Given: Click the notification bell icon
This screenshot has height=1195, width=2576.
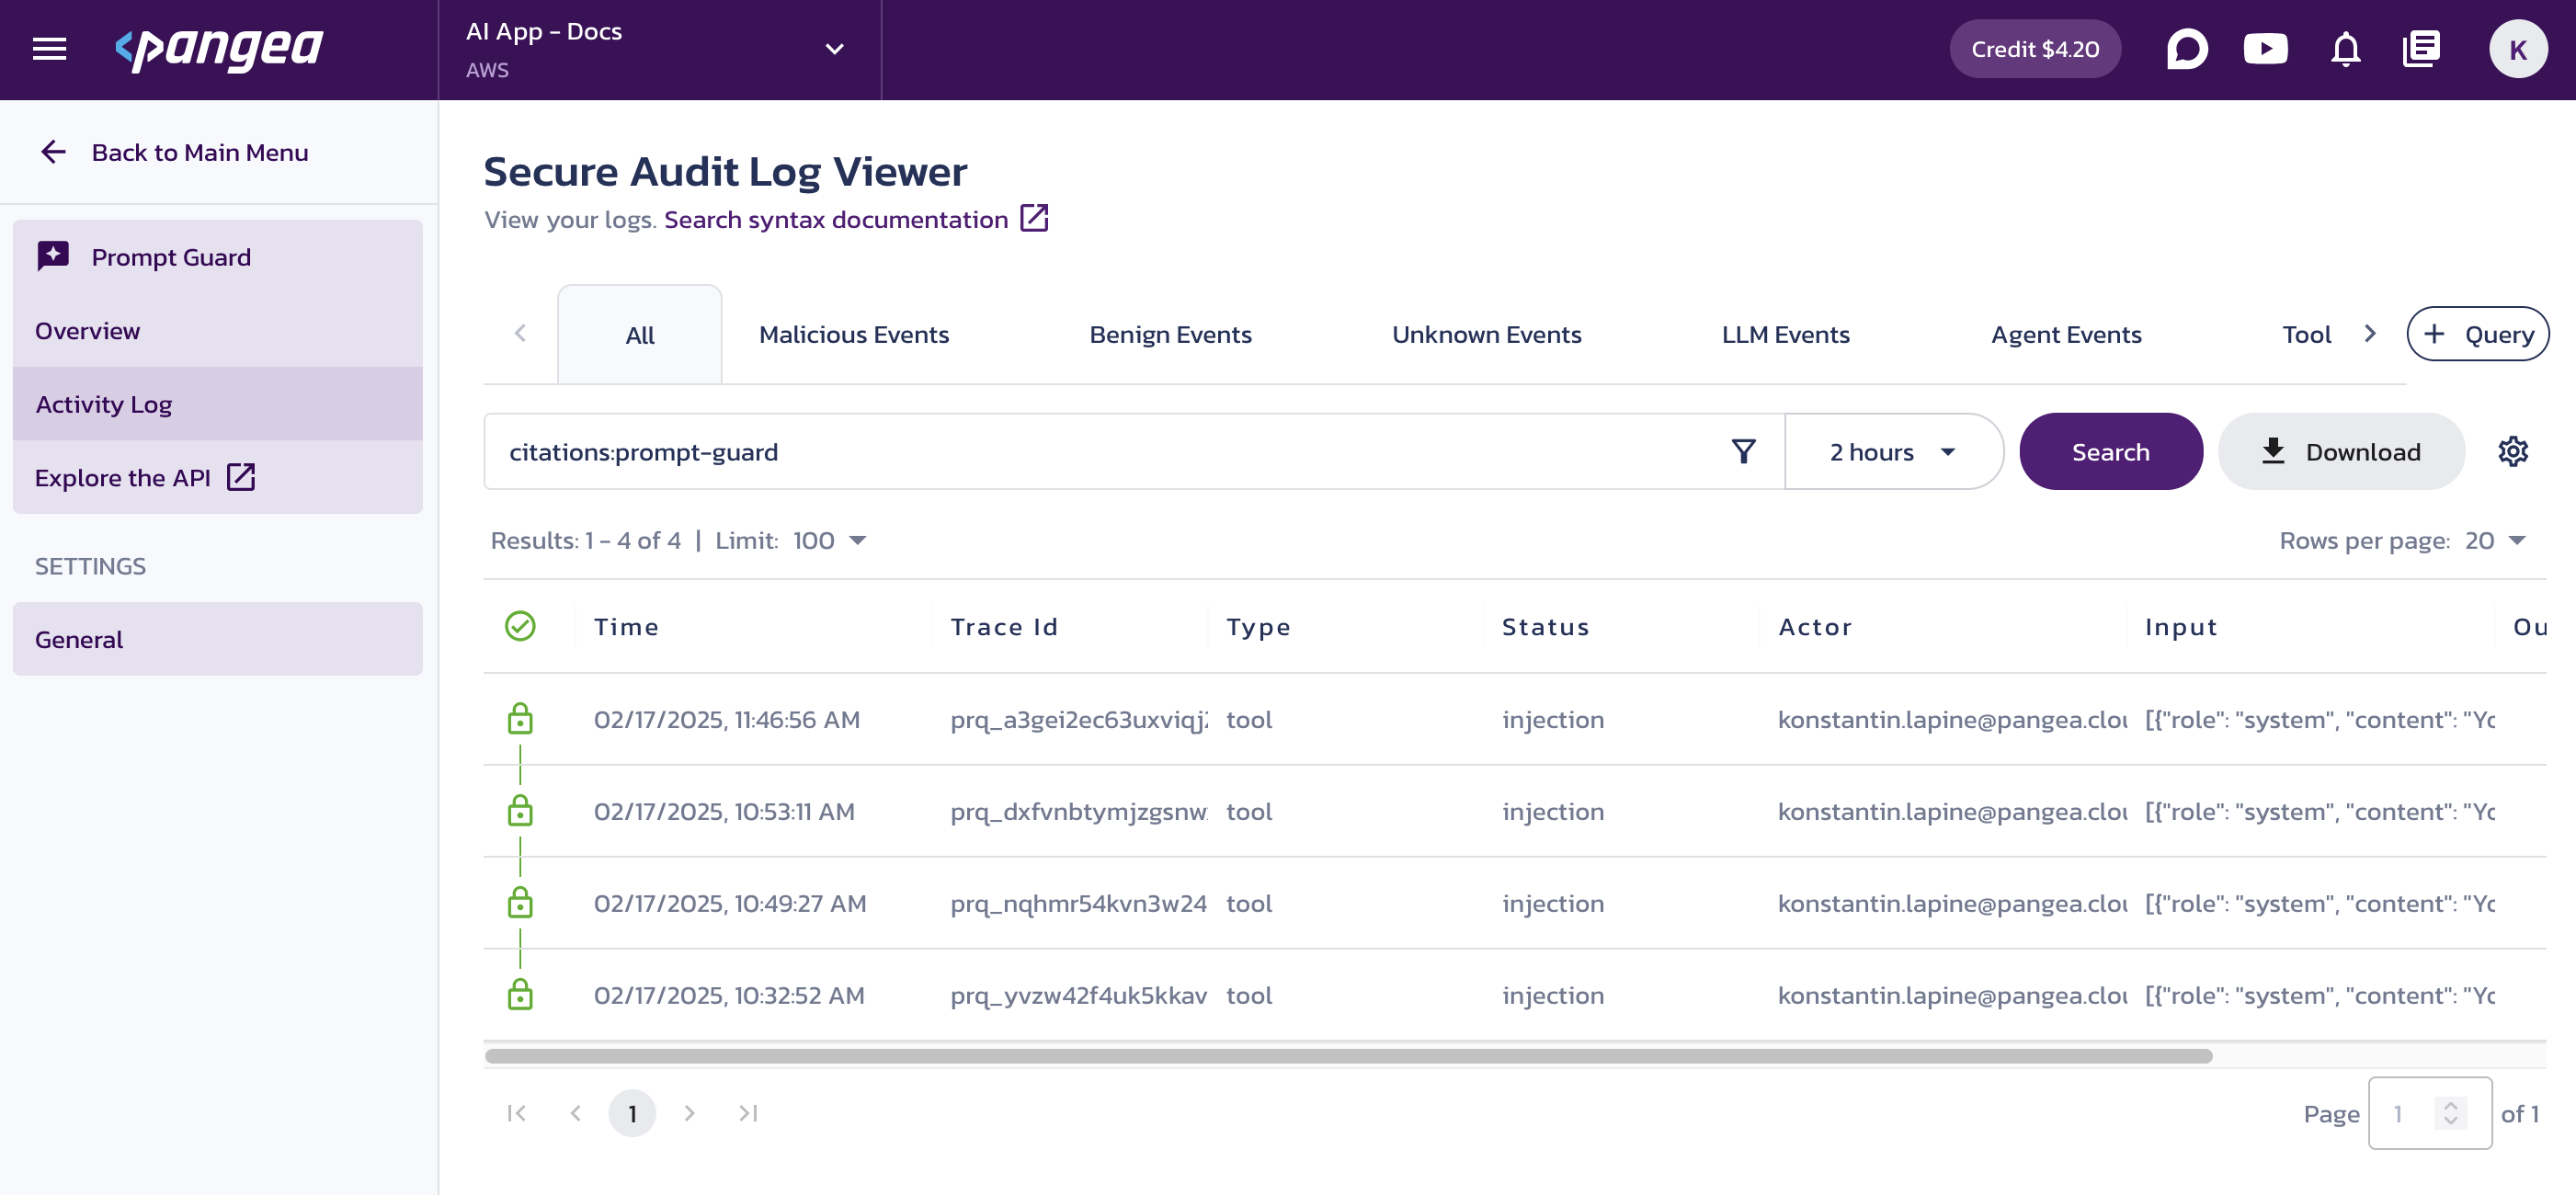Looking at the screenshot, I should tap(2344, 50).
